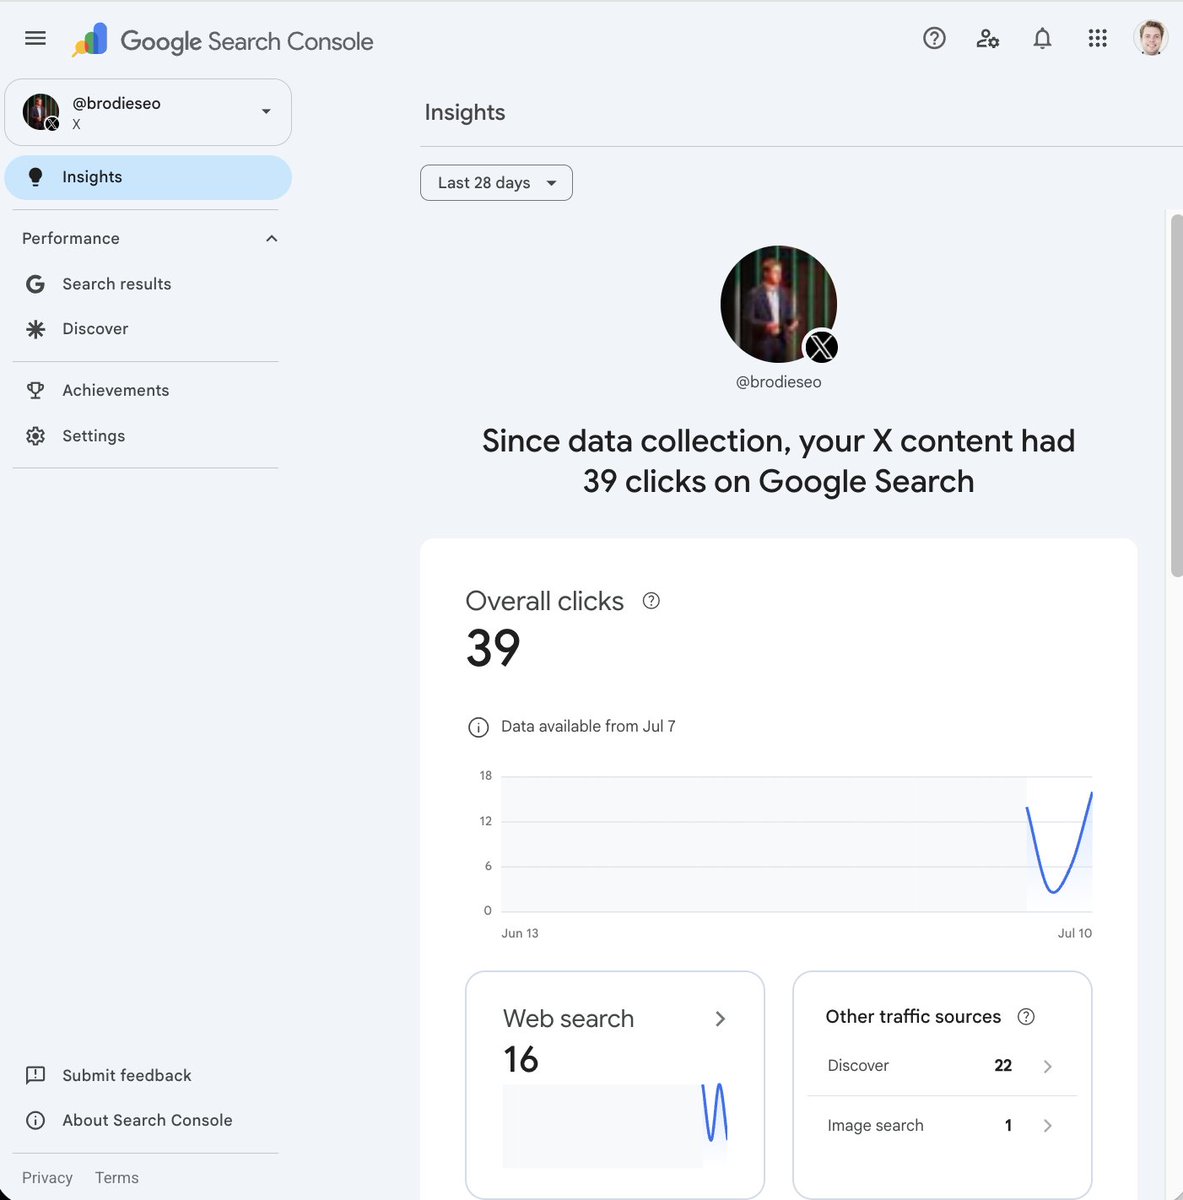Click the Jul 10 axis label

tap(1075, 933)
